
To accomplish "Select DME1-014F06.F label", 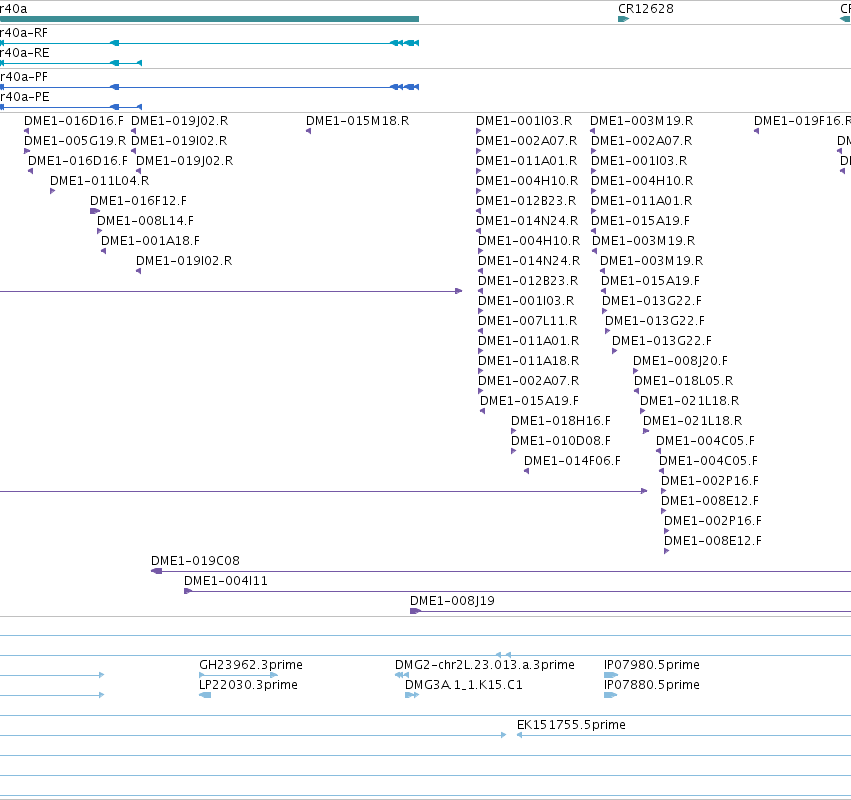I will coord(572,461).
